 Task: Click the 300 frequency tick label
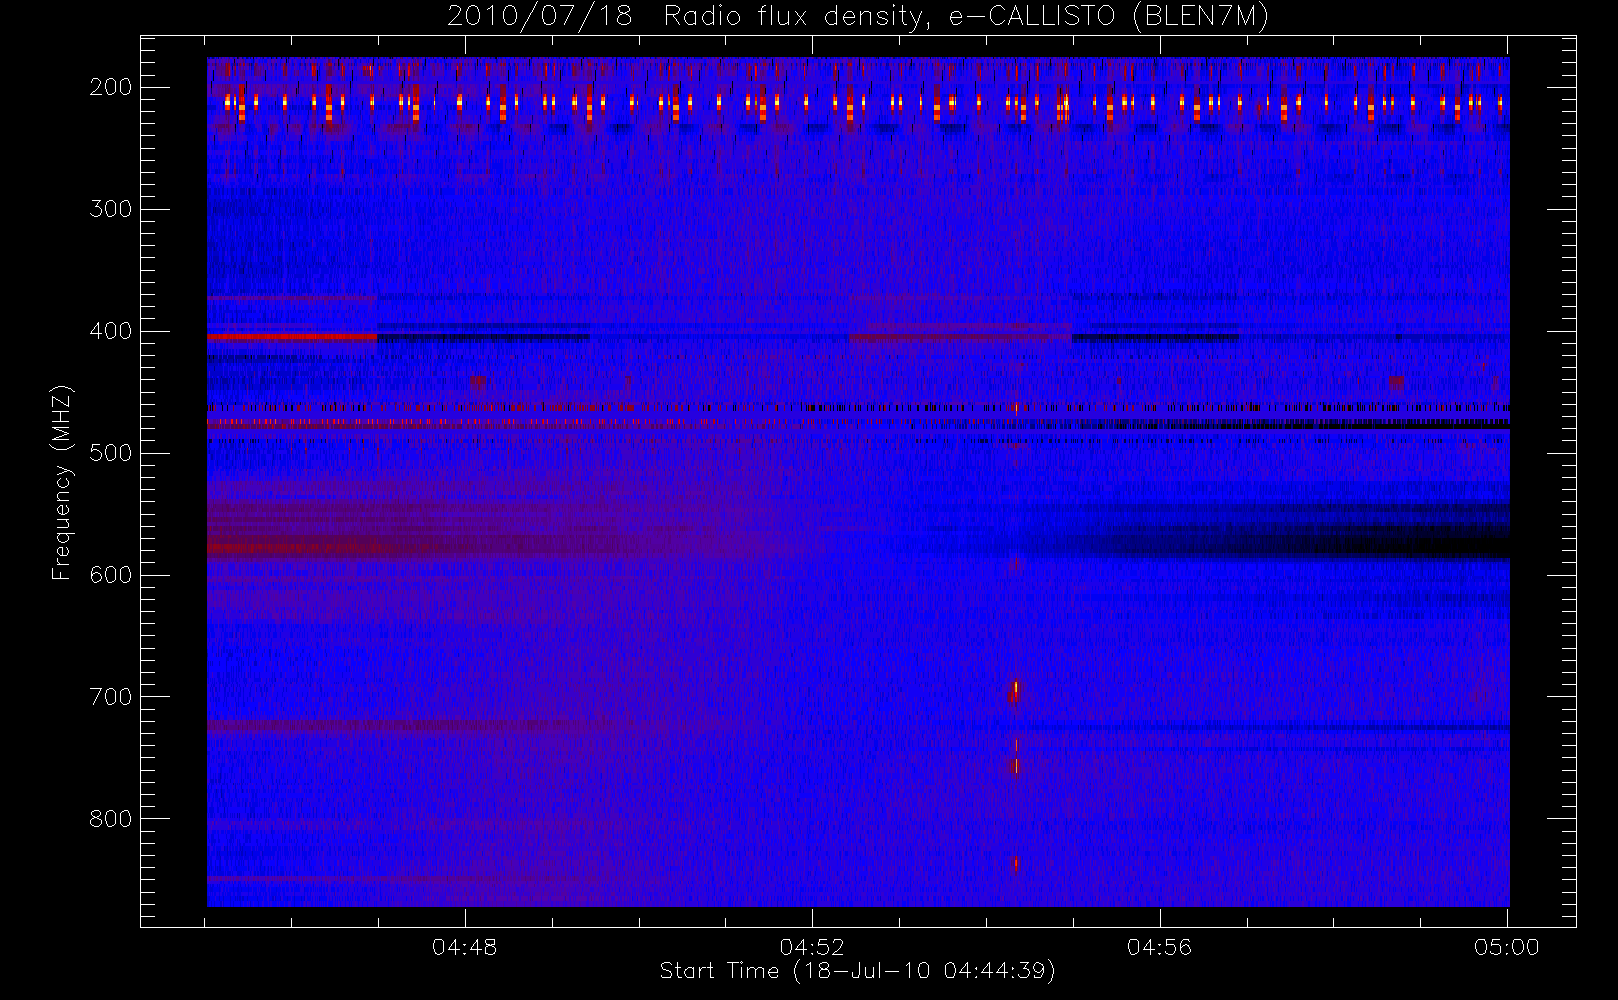click(111, 209)
